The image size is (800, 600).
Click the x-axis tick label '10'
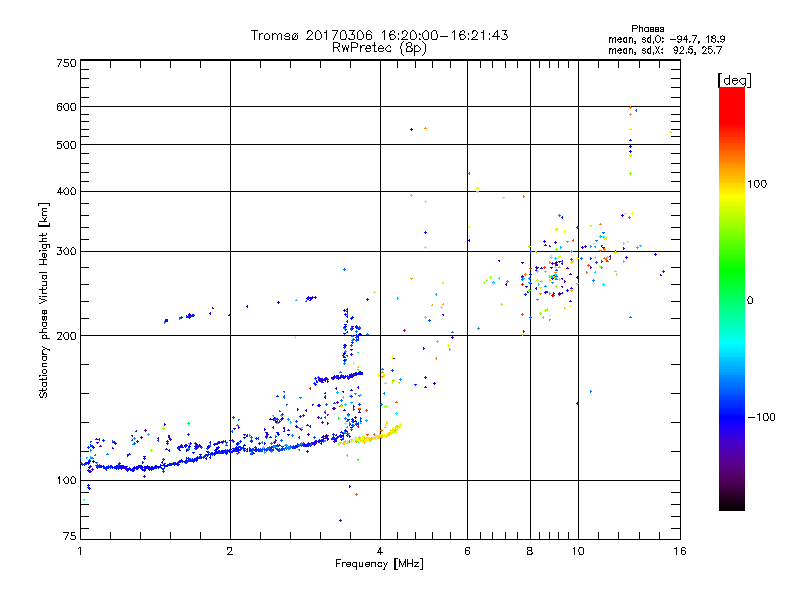pyautogui.click(x=578, y=551)
